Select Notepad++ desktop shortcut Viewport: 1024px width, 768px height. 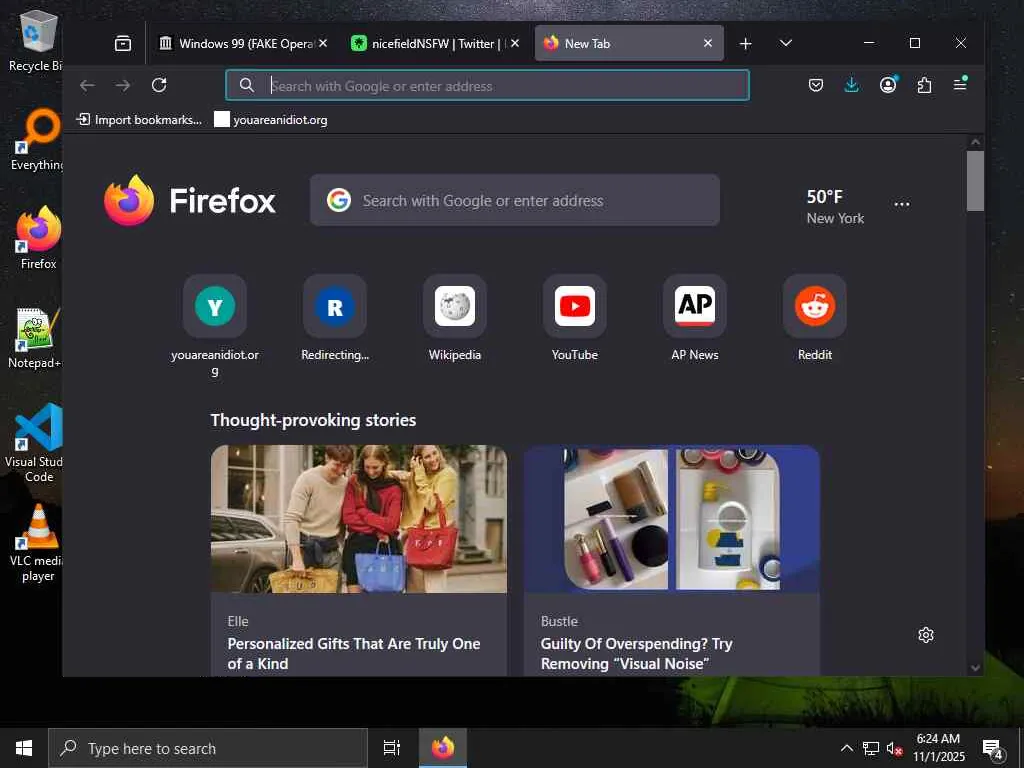pos(35,338)
